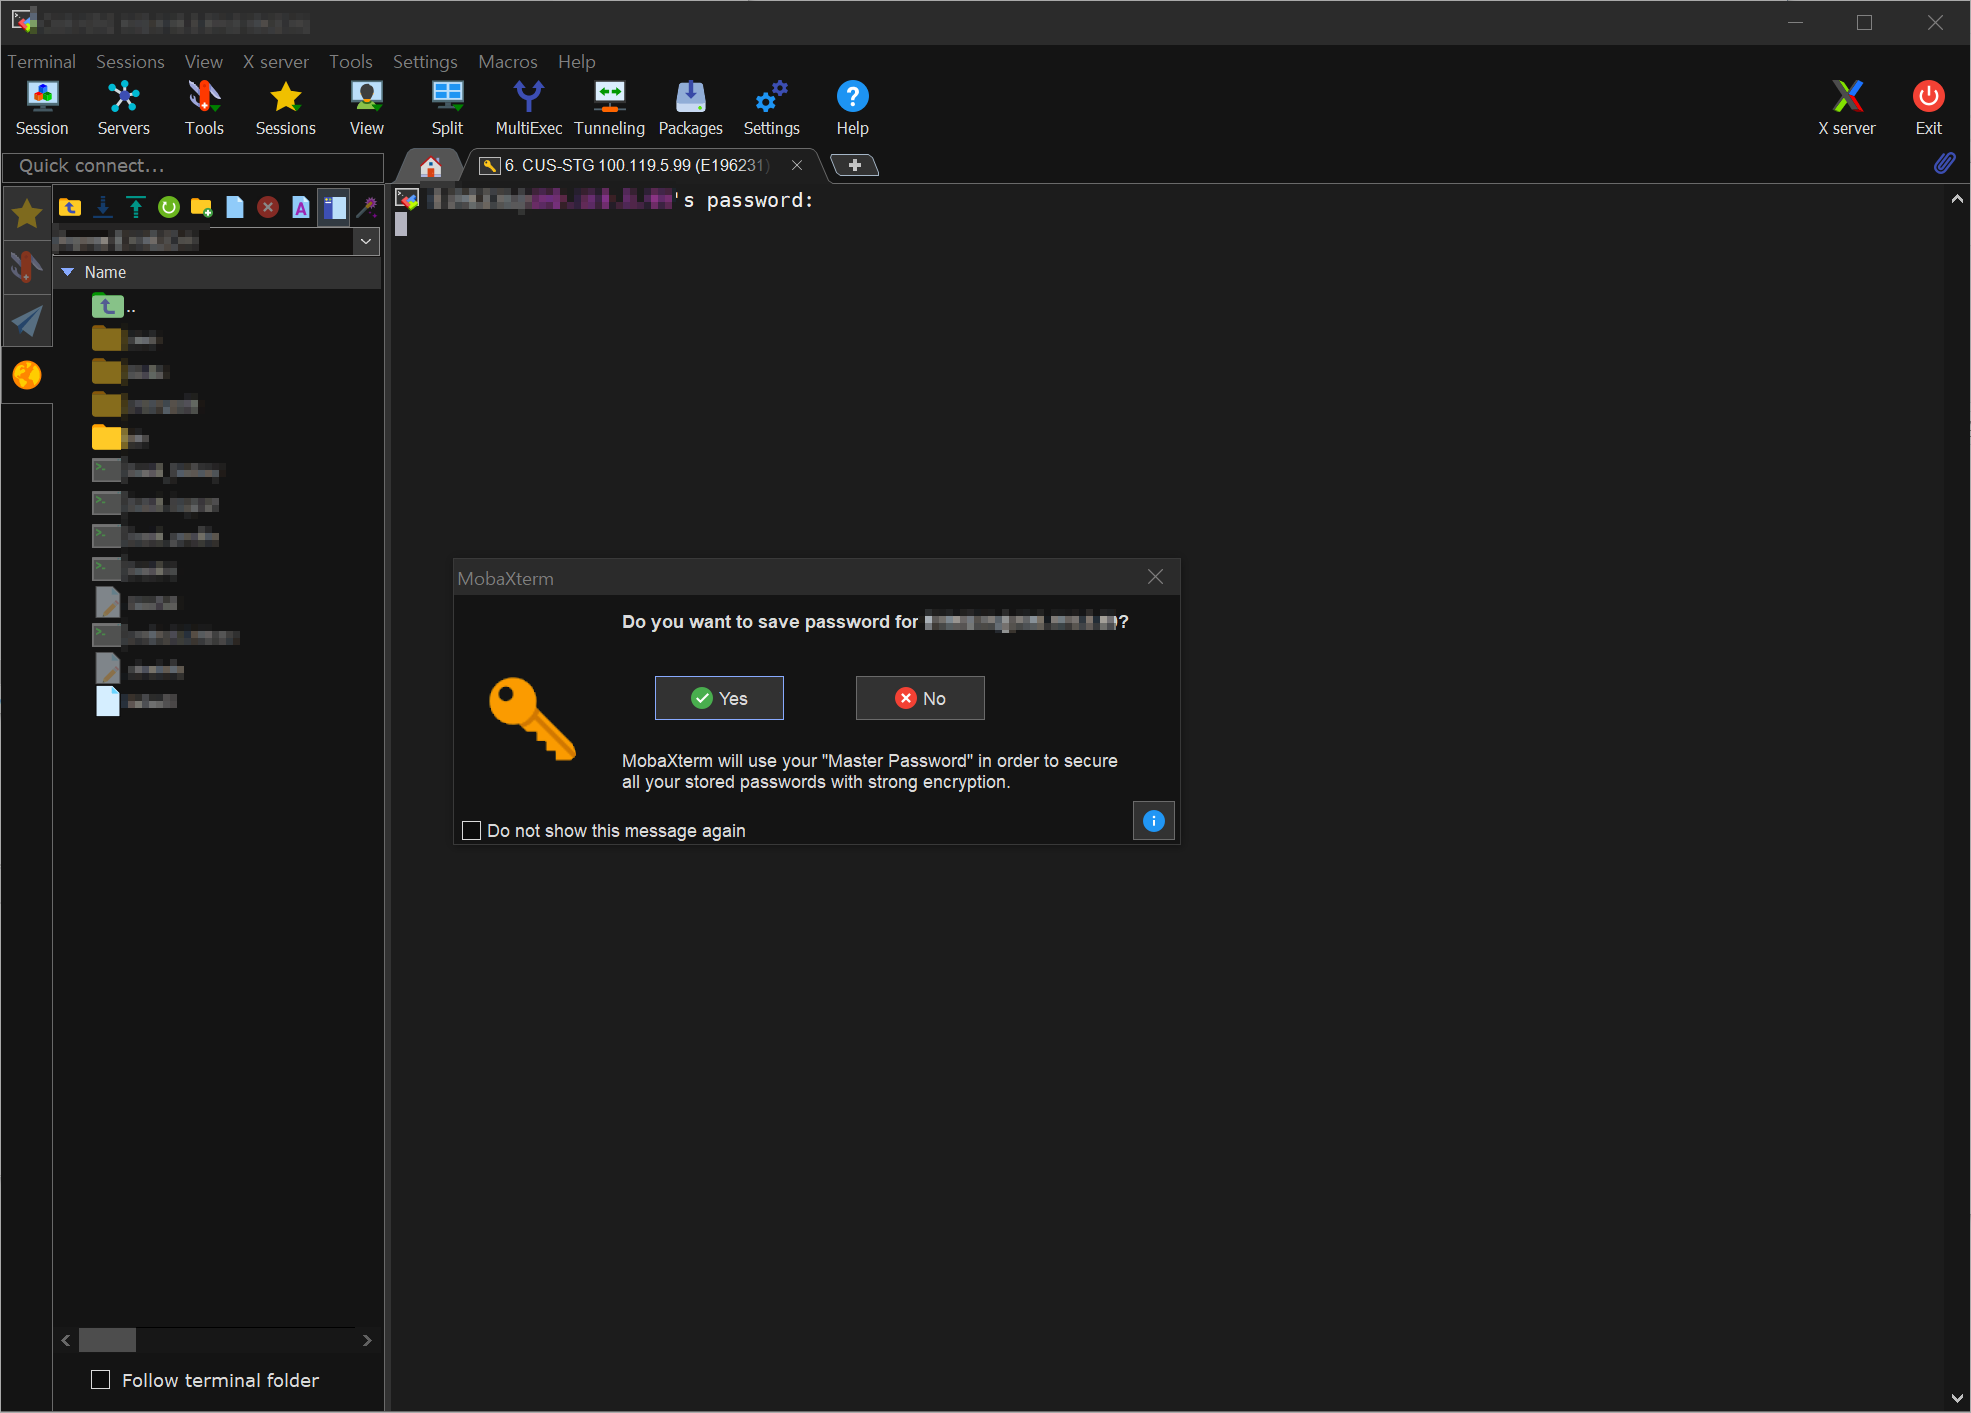Viewport: 1971px width, 1413px height.
Task: Open the remote path dropdown arrow
Action: pyautogui.click(x=366, y=241)
